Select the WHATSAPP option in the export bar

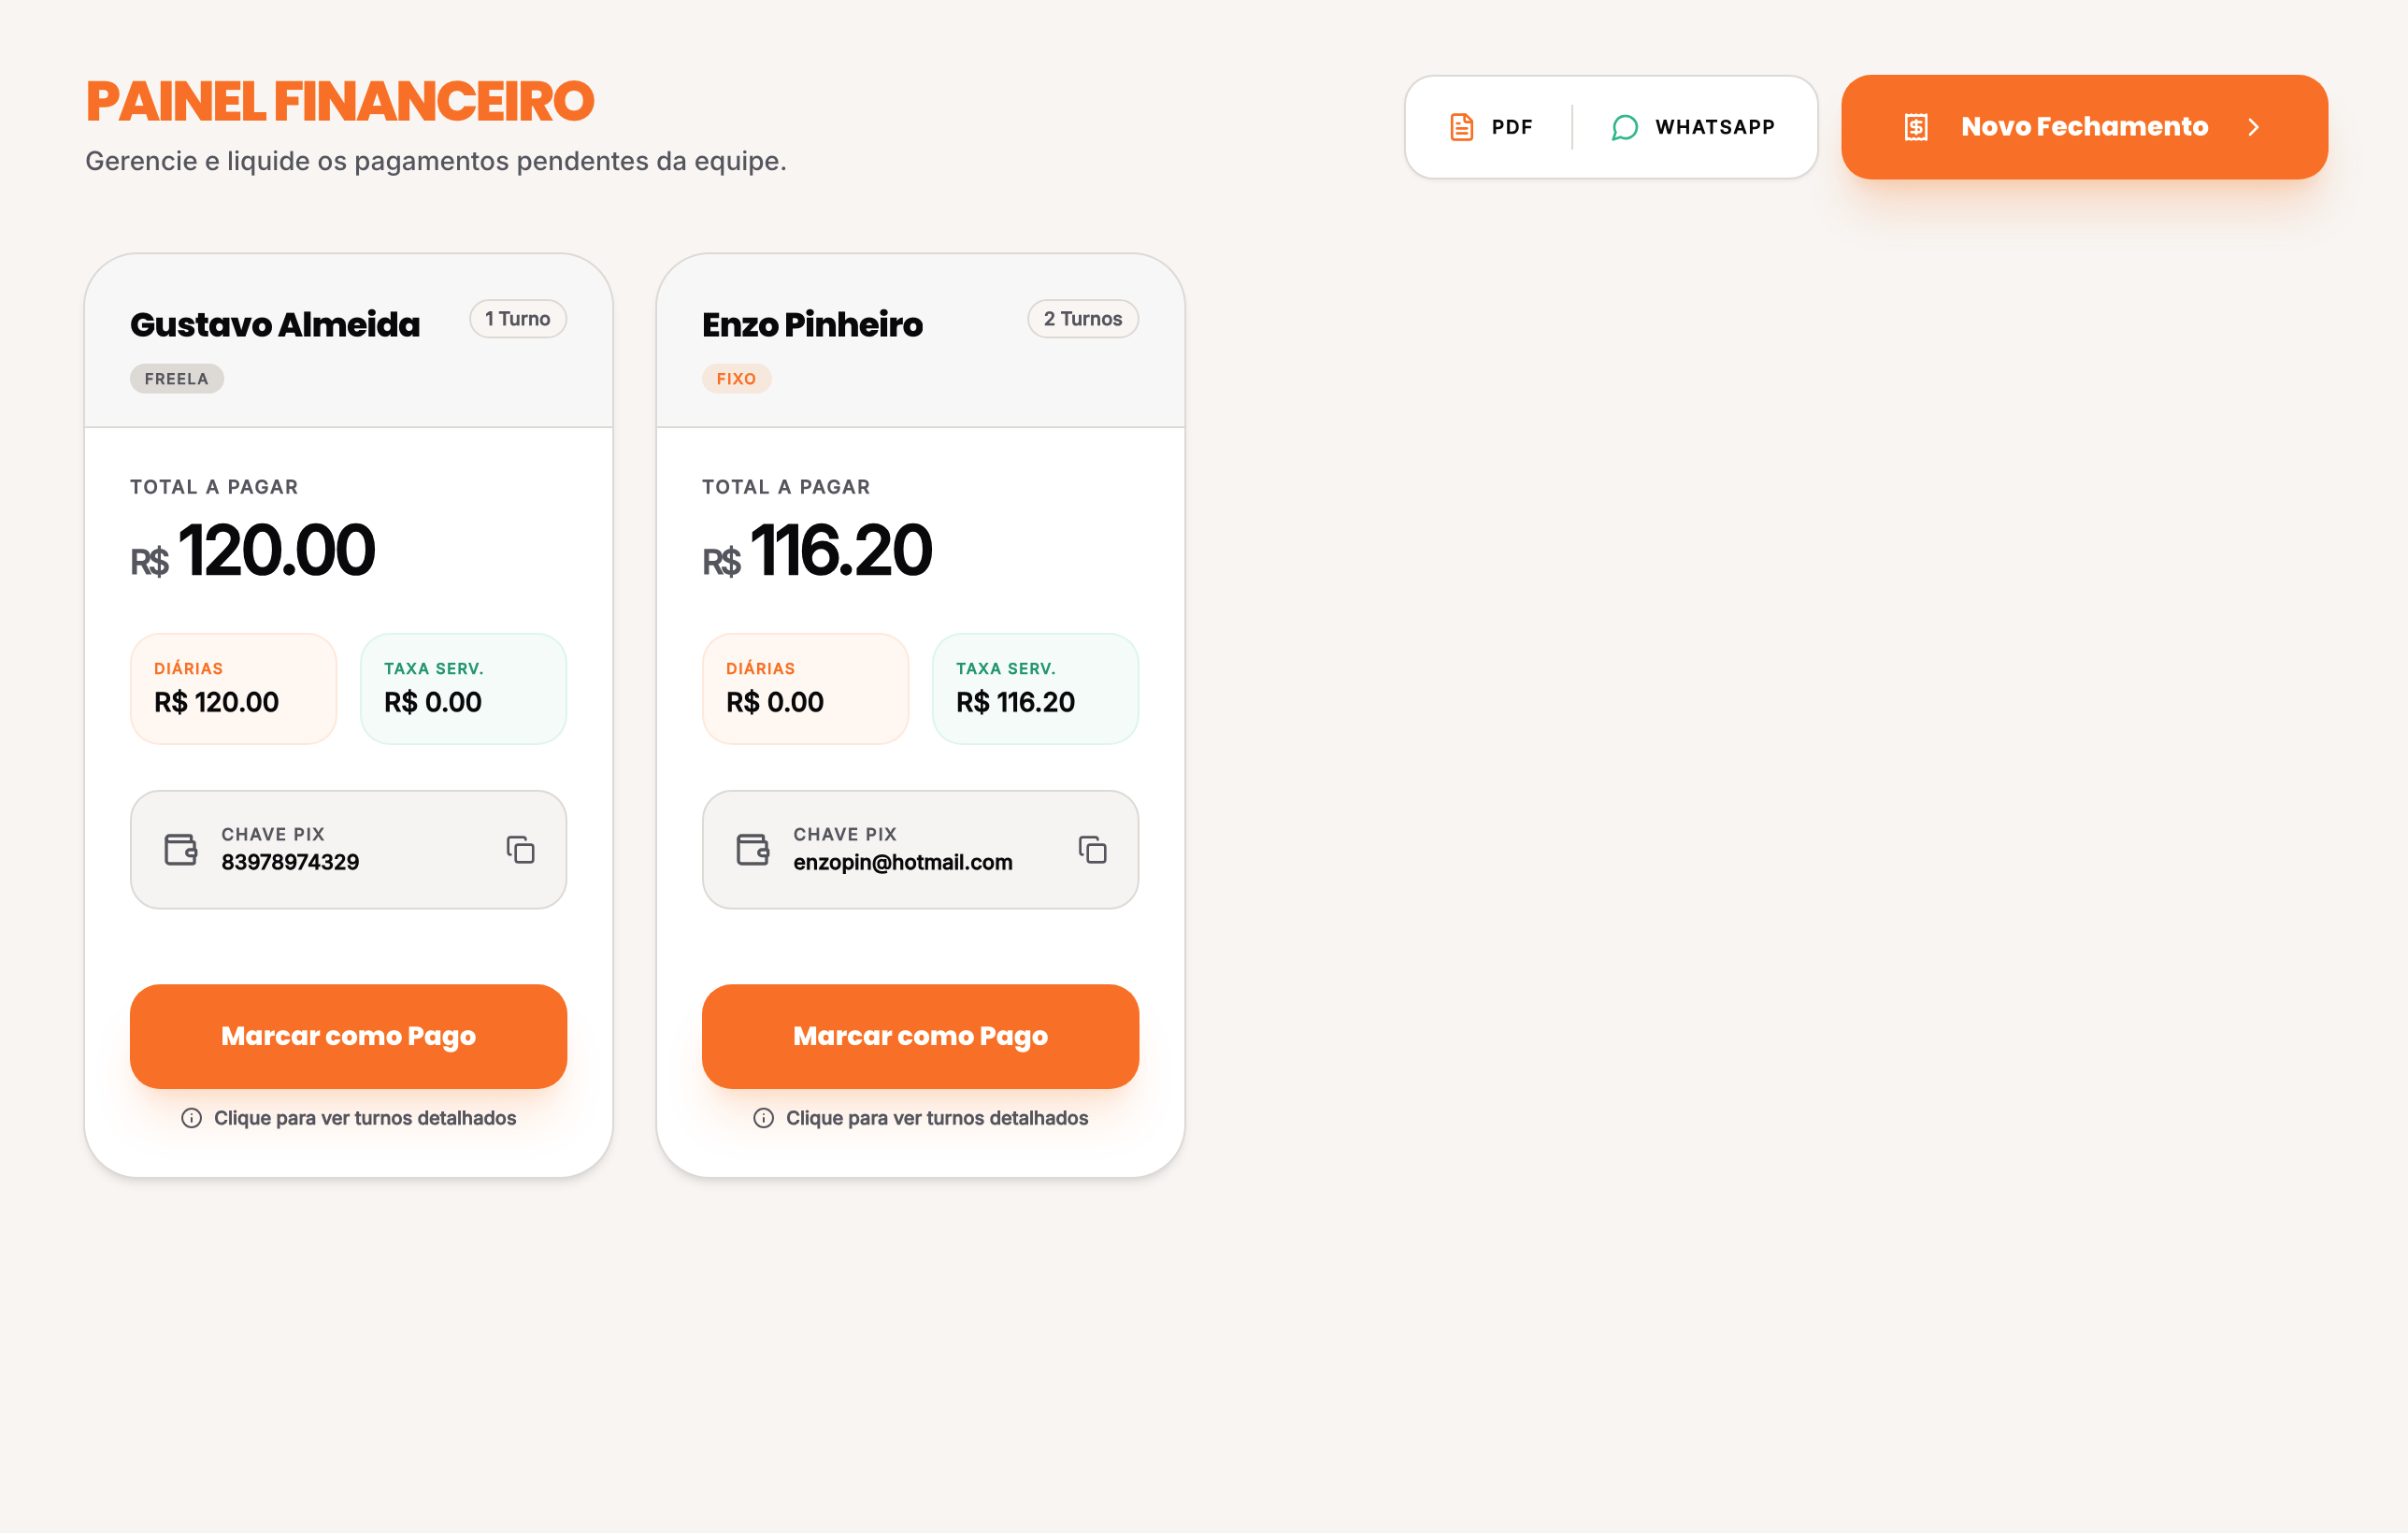1694,127
